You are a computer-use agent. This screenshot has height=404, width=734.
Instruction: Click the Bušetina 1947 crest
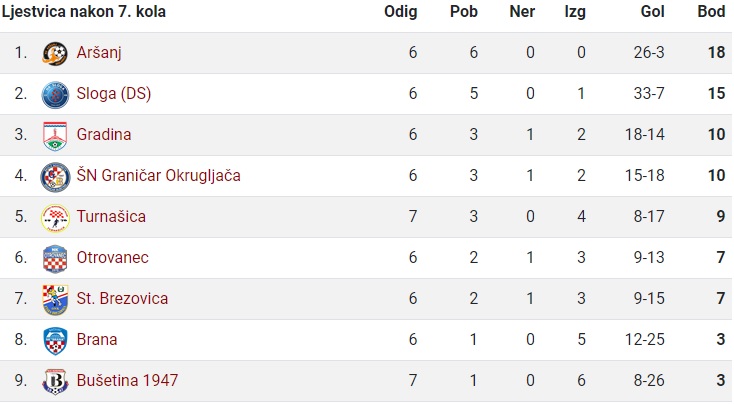(55, 382)
